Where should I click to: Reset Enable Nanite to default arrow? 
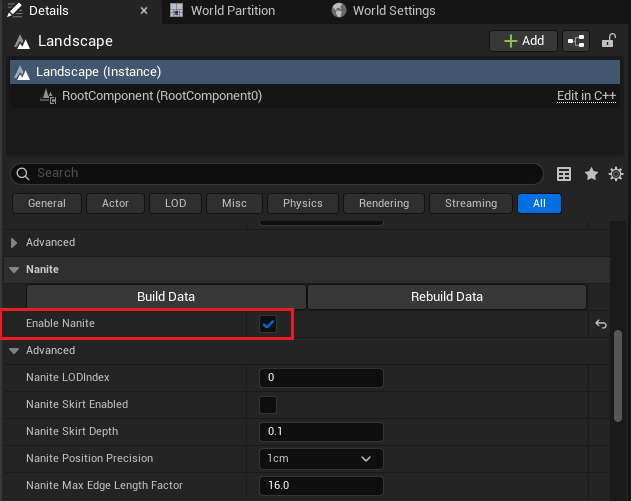click(601, 324)
